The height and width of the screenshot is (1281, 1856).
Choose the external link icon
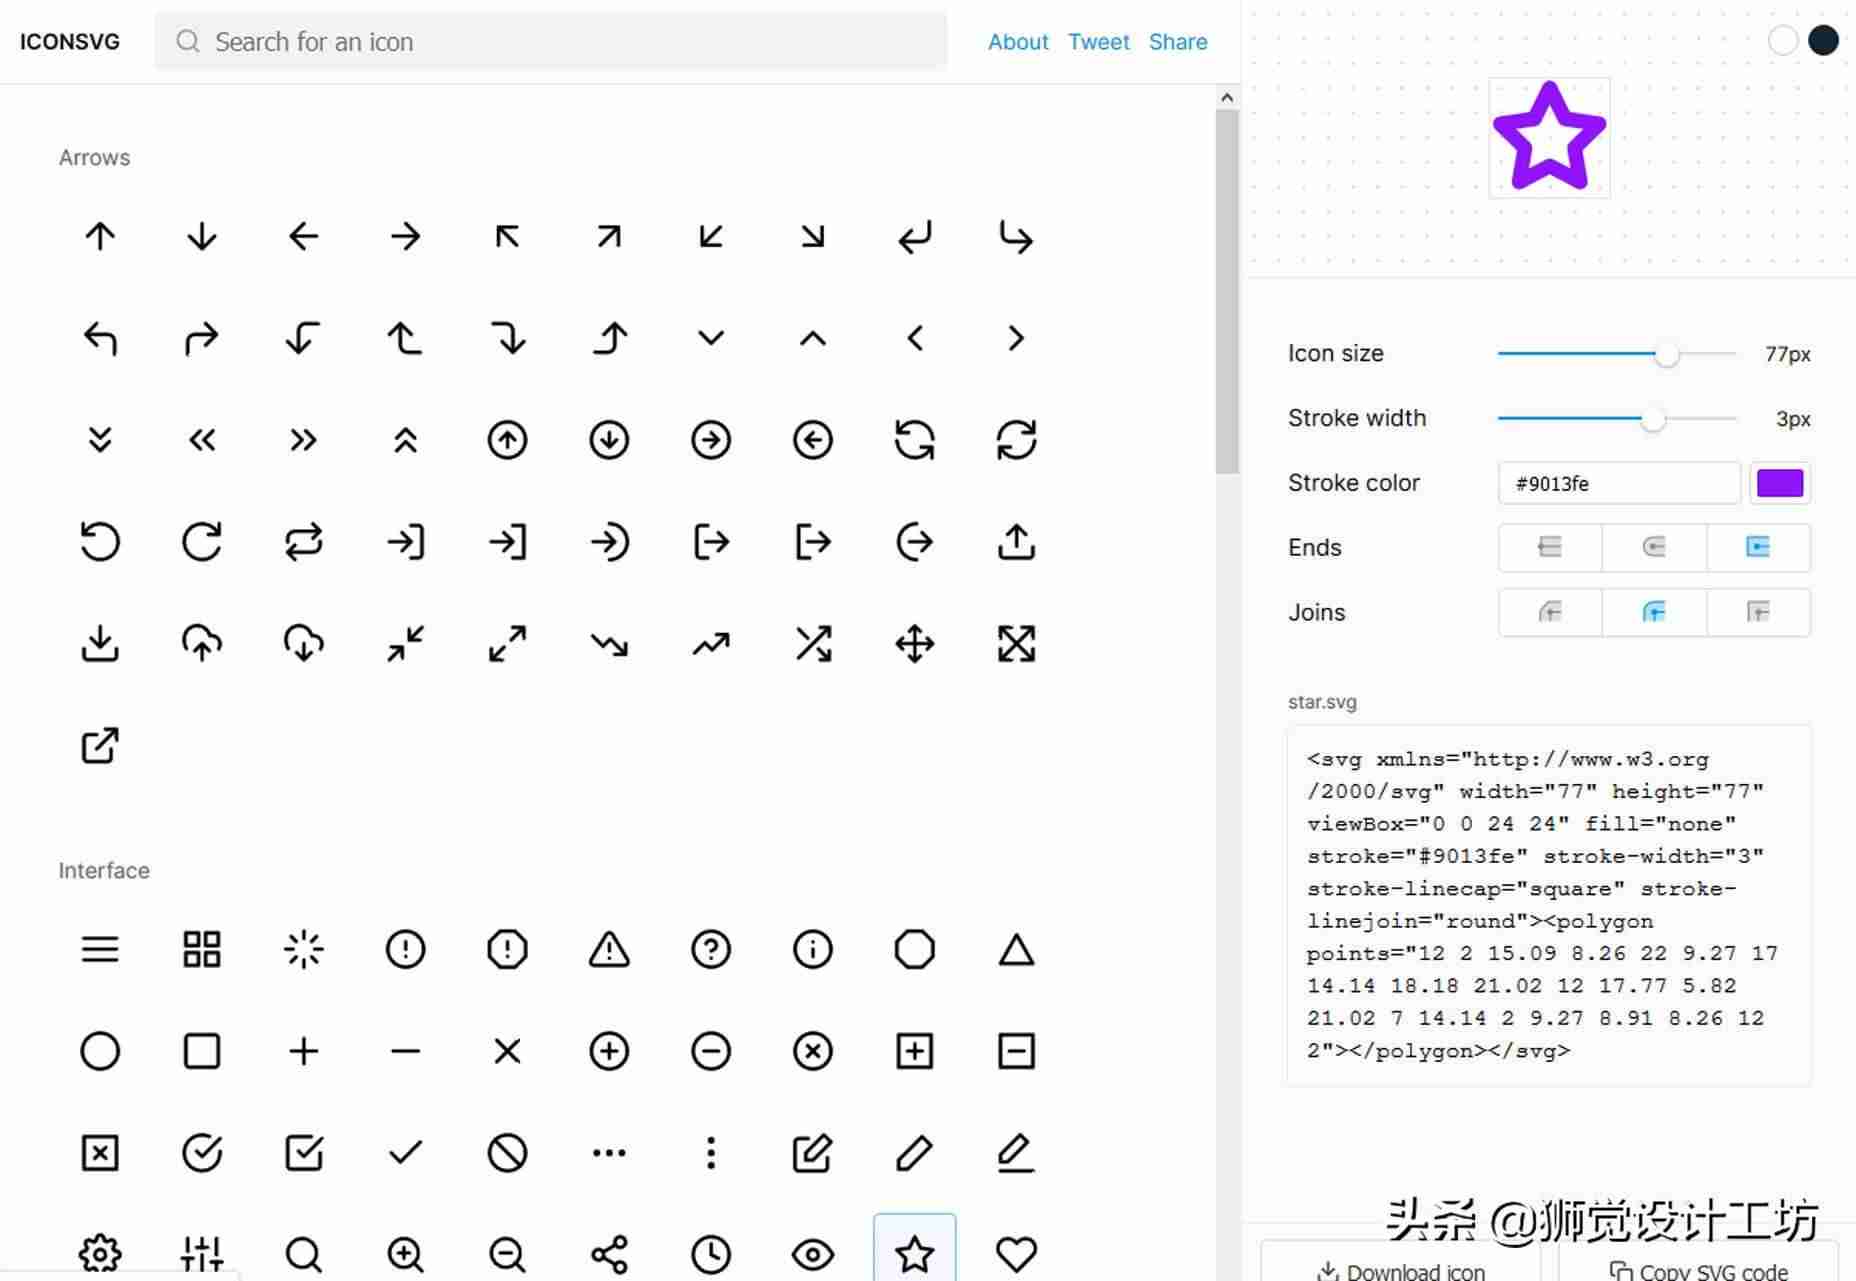click(100, 746)
